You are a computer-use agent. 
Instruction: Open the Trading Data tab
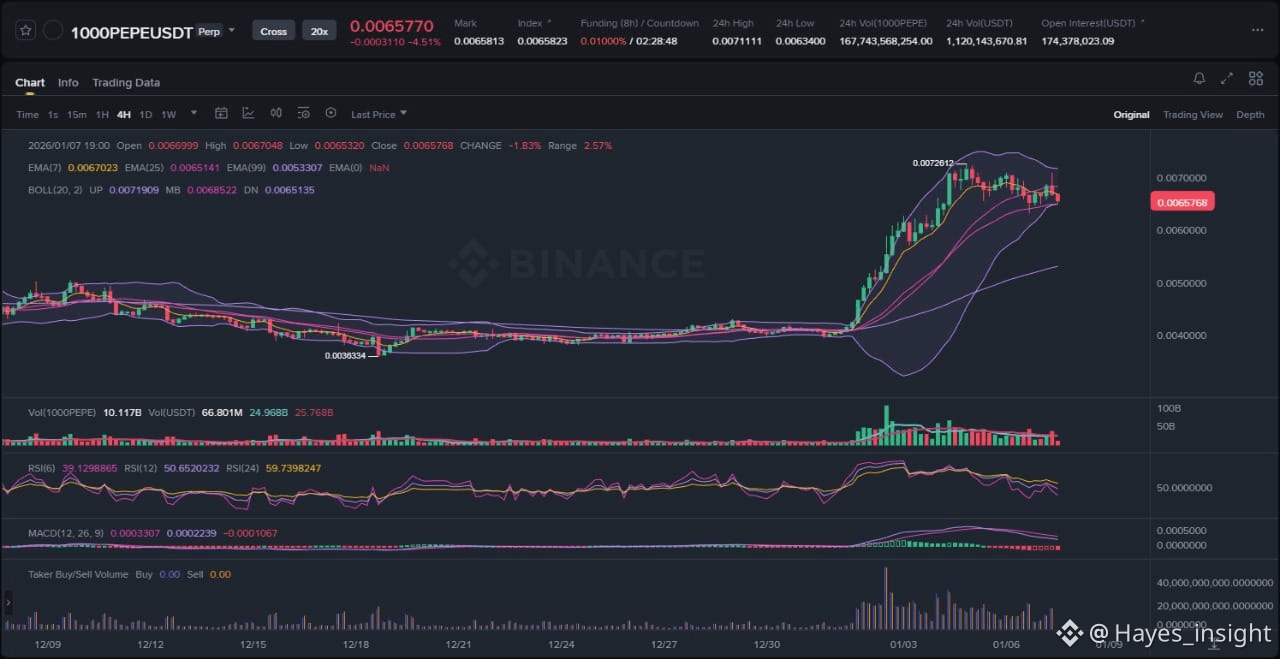126,82
